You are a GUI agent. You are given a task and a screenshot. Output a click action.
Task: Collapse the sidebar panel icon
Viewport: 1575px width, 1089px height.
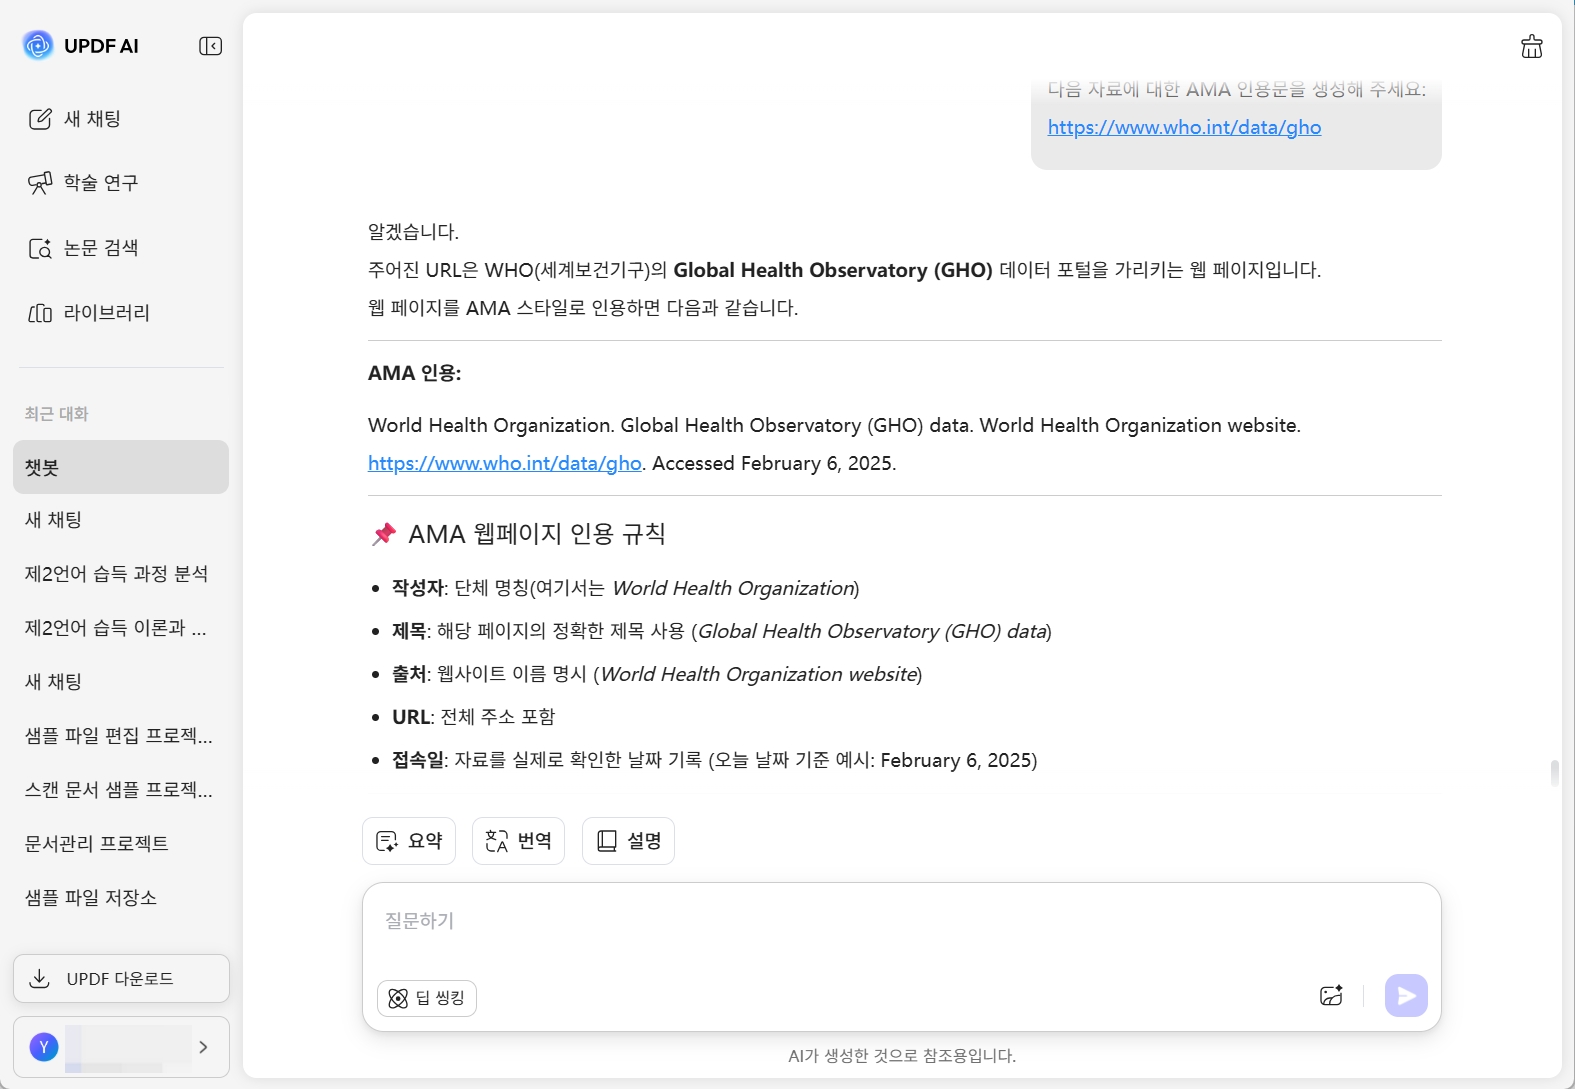point(210,46)
